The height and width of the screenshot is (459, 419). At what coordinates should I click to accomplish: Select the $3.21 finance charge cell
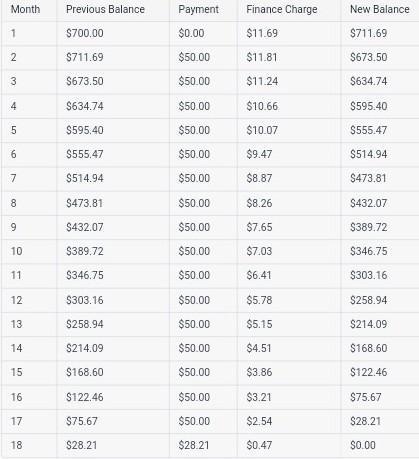coord(259,397)
